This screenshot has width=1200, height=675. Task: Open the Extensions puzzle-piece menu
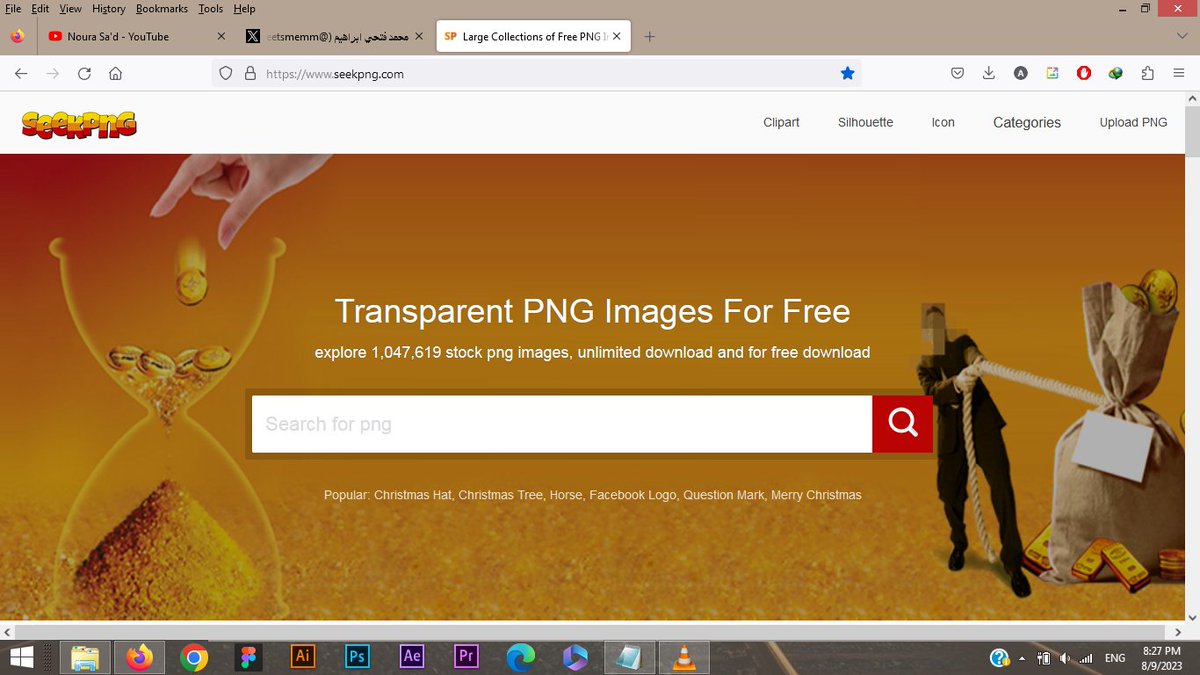point(1147,73)
